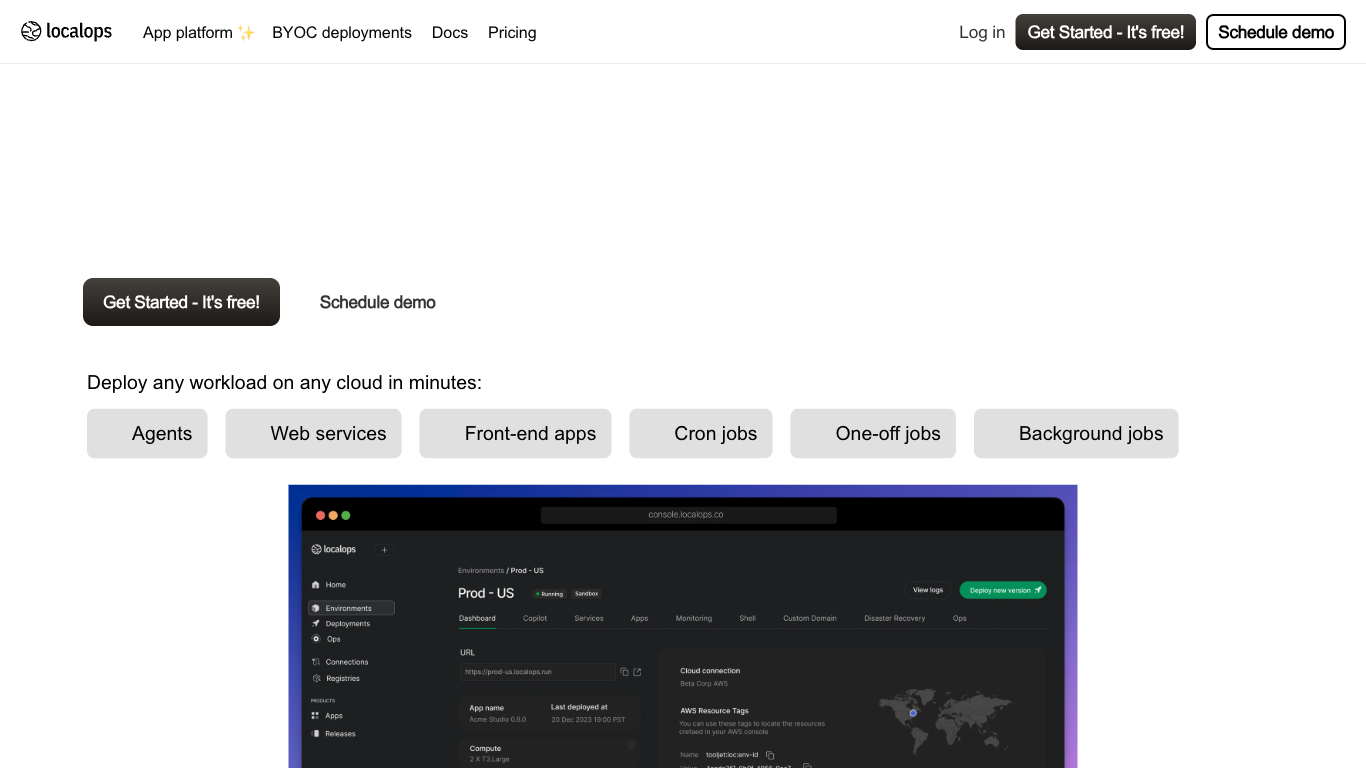The height and width of the screenshot is (768, 1366).
Task: Click the Sandbox badge next to Prod - US
Action: click(x=586, y=594)
